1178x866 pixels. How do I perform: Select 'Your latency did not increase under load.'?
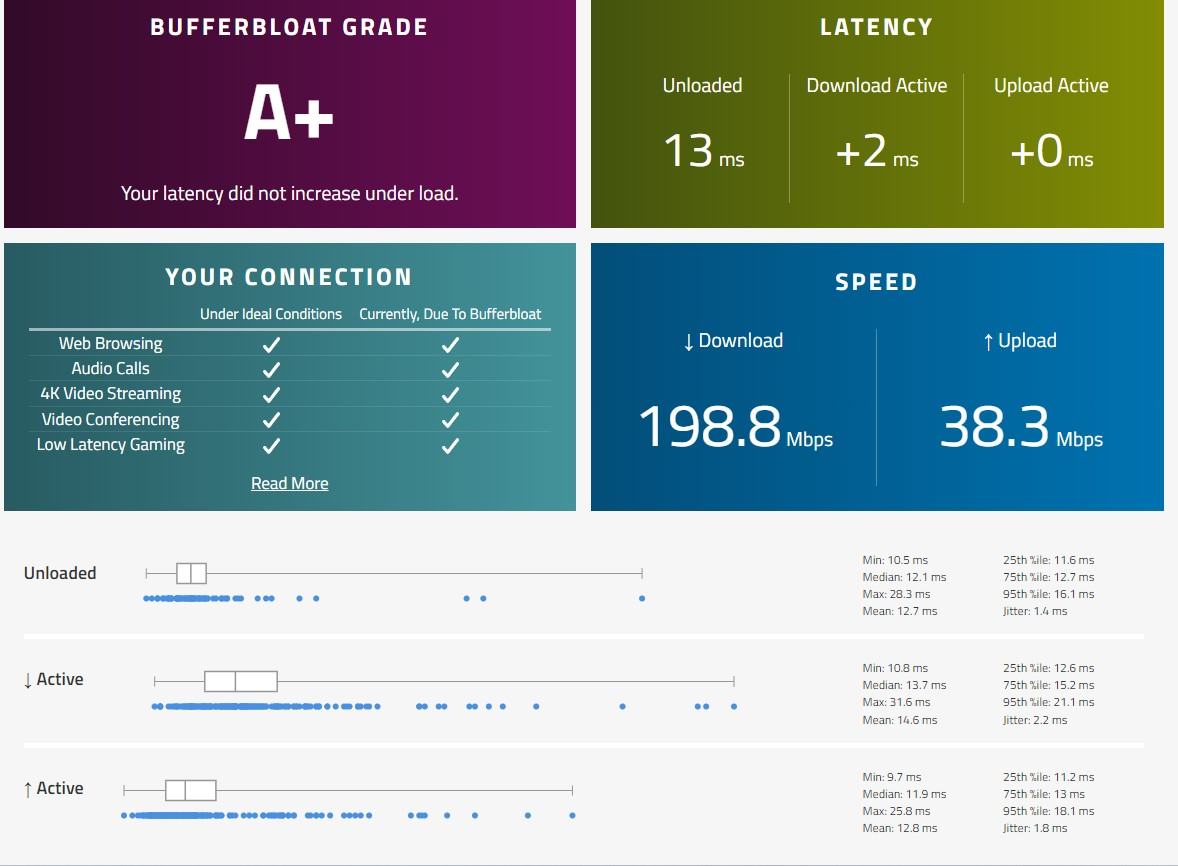pos(289,193)
